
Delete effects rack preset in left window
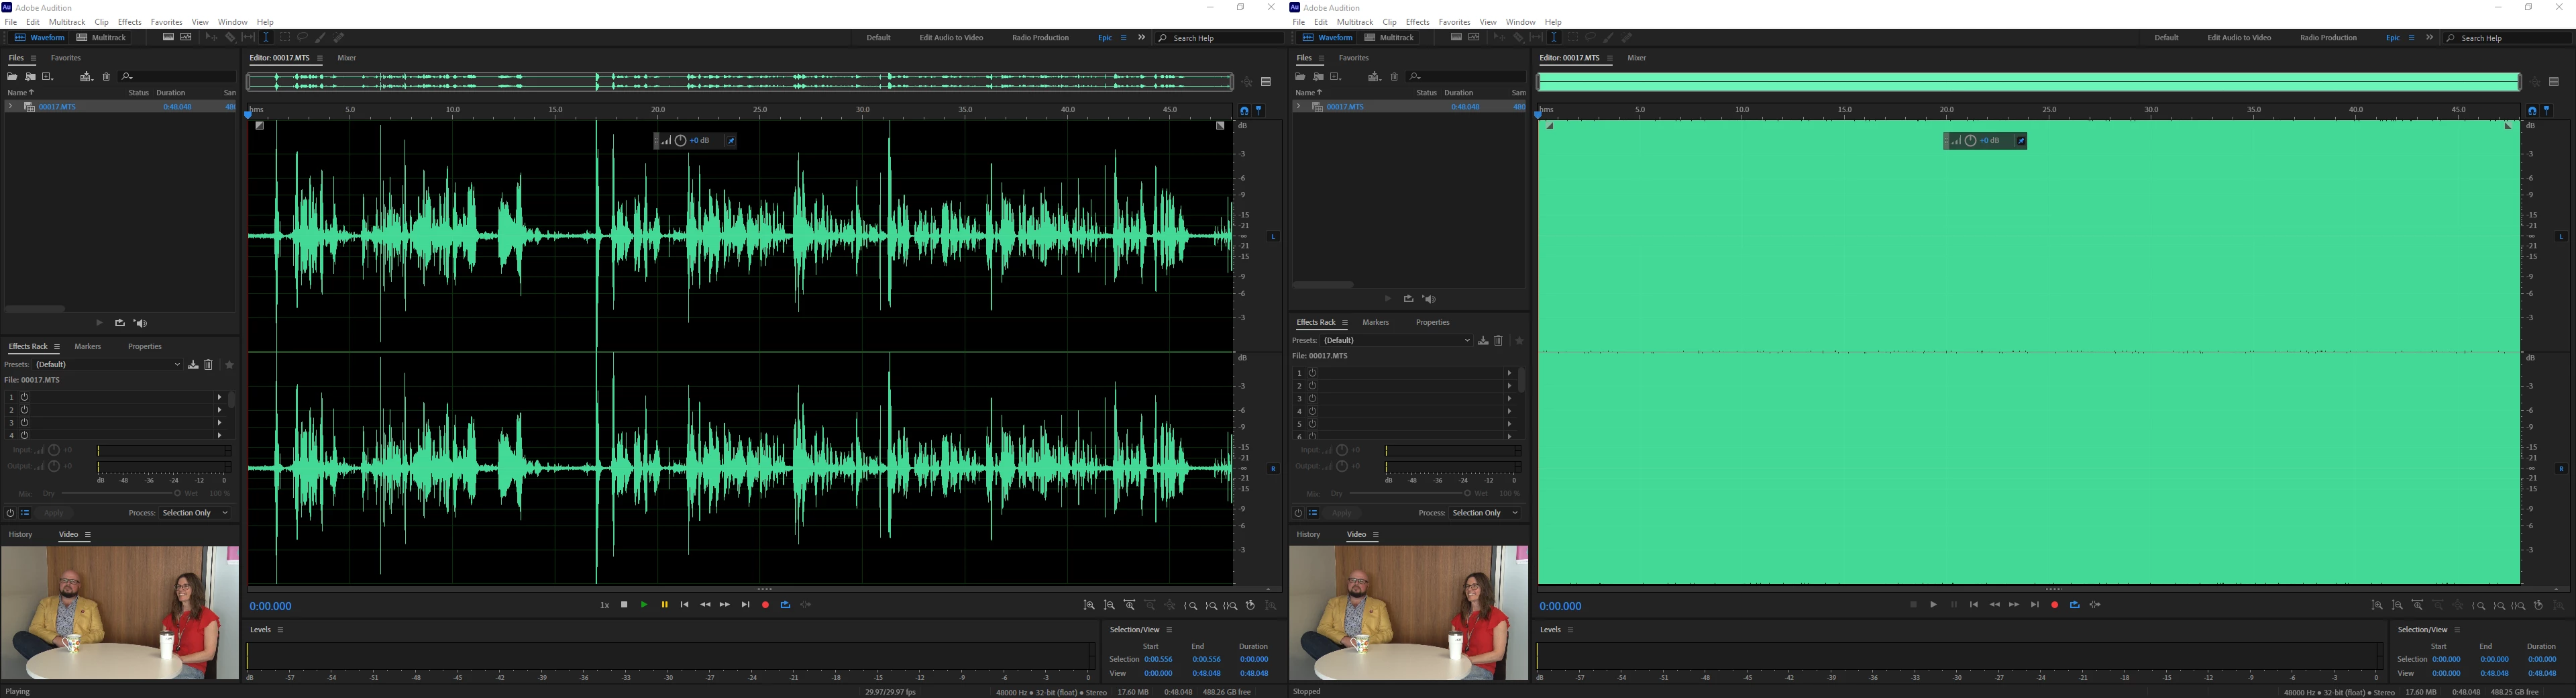[208, 365]
